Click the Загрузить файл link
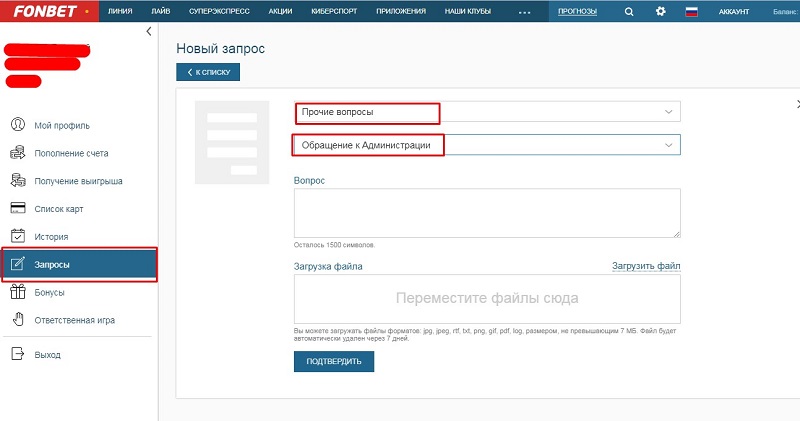Image resolution: width=800 pixels, height=421 pixels. tap(646, 266)
